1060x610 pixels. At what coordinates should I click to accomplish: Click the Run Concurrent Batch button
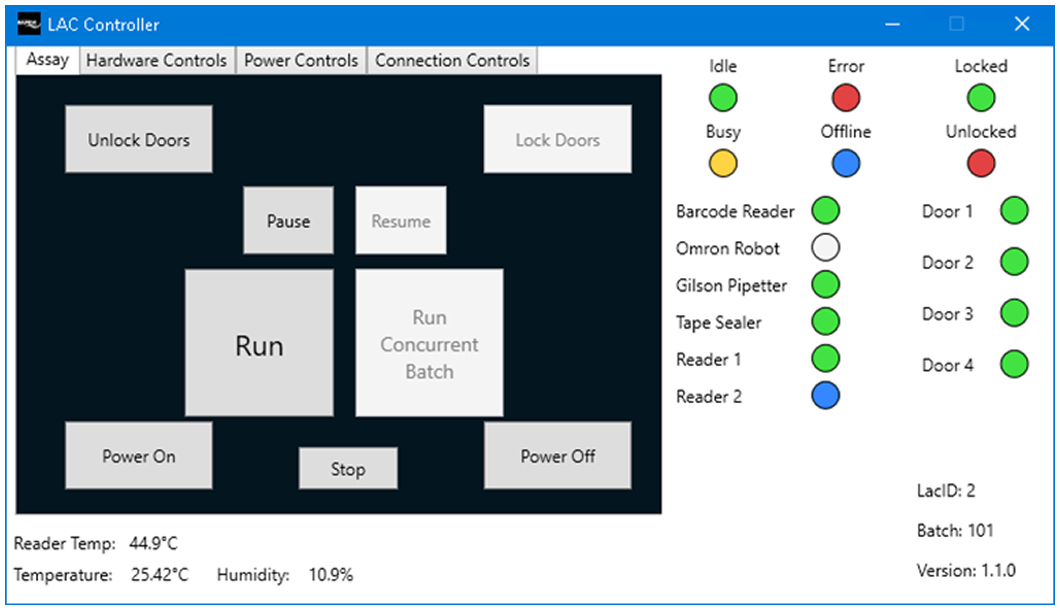pyautogui.click(x=429, y=344)
